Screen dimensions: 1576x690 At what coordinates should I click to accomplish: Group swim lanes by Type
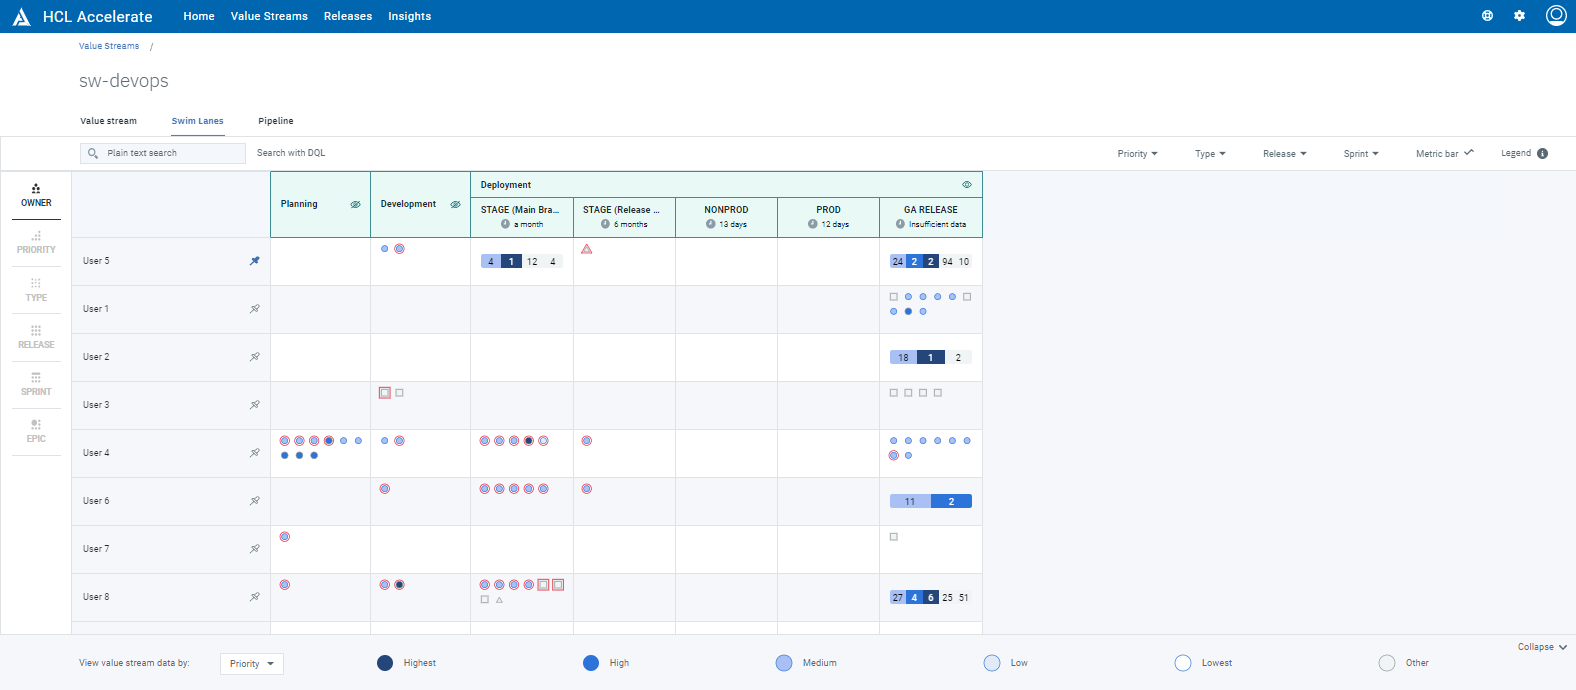36,290
